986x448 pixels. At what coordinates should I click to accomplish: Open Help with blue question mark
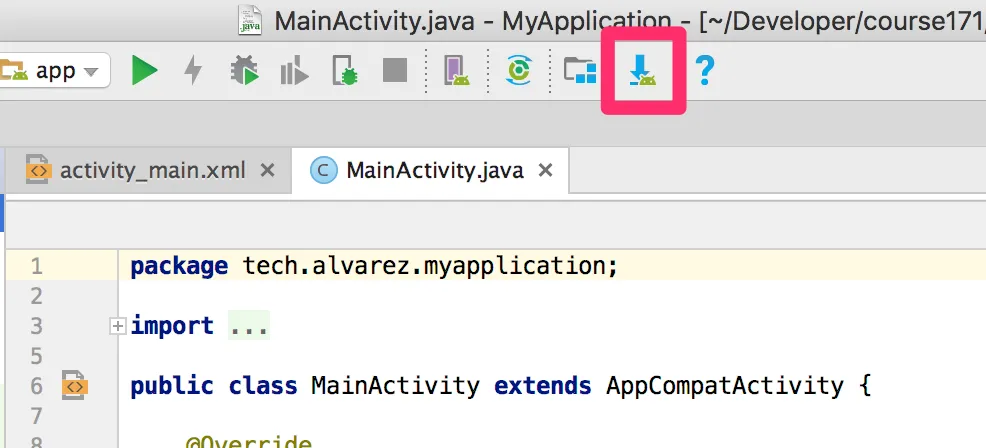[x=705, y=70]
